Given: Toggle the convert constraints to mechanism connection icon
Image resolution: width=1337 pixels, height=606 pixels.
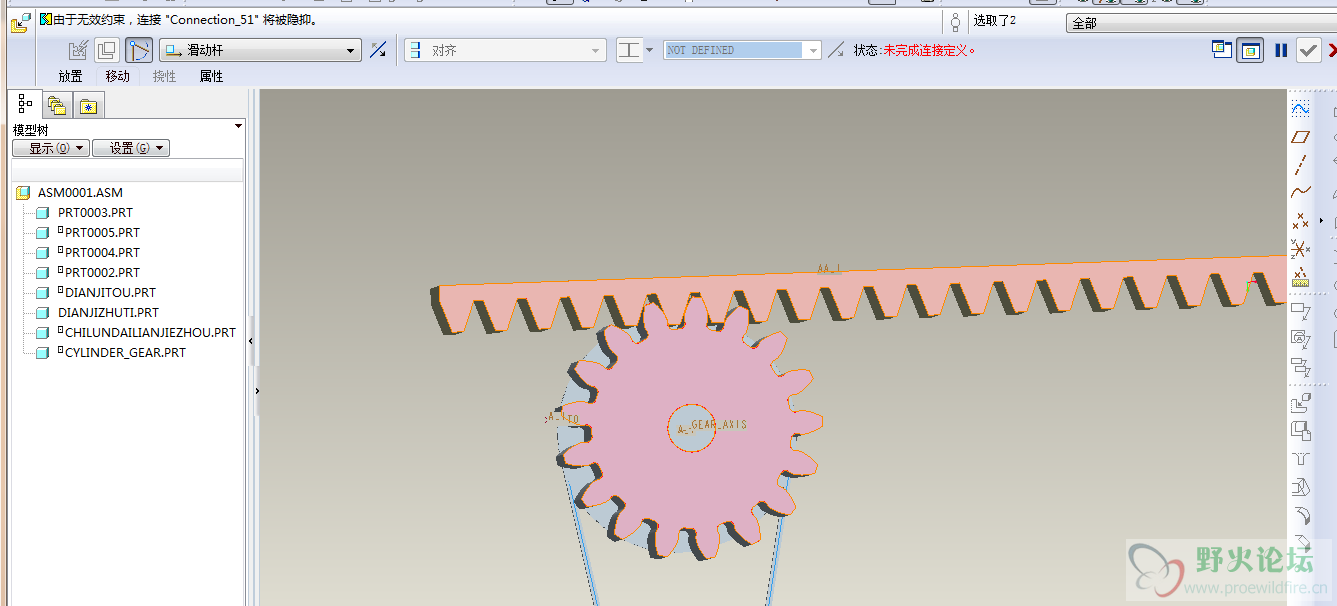Looking at the screenshot, I should coord(140,50).
